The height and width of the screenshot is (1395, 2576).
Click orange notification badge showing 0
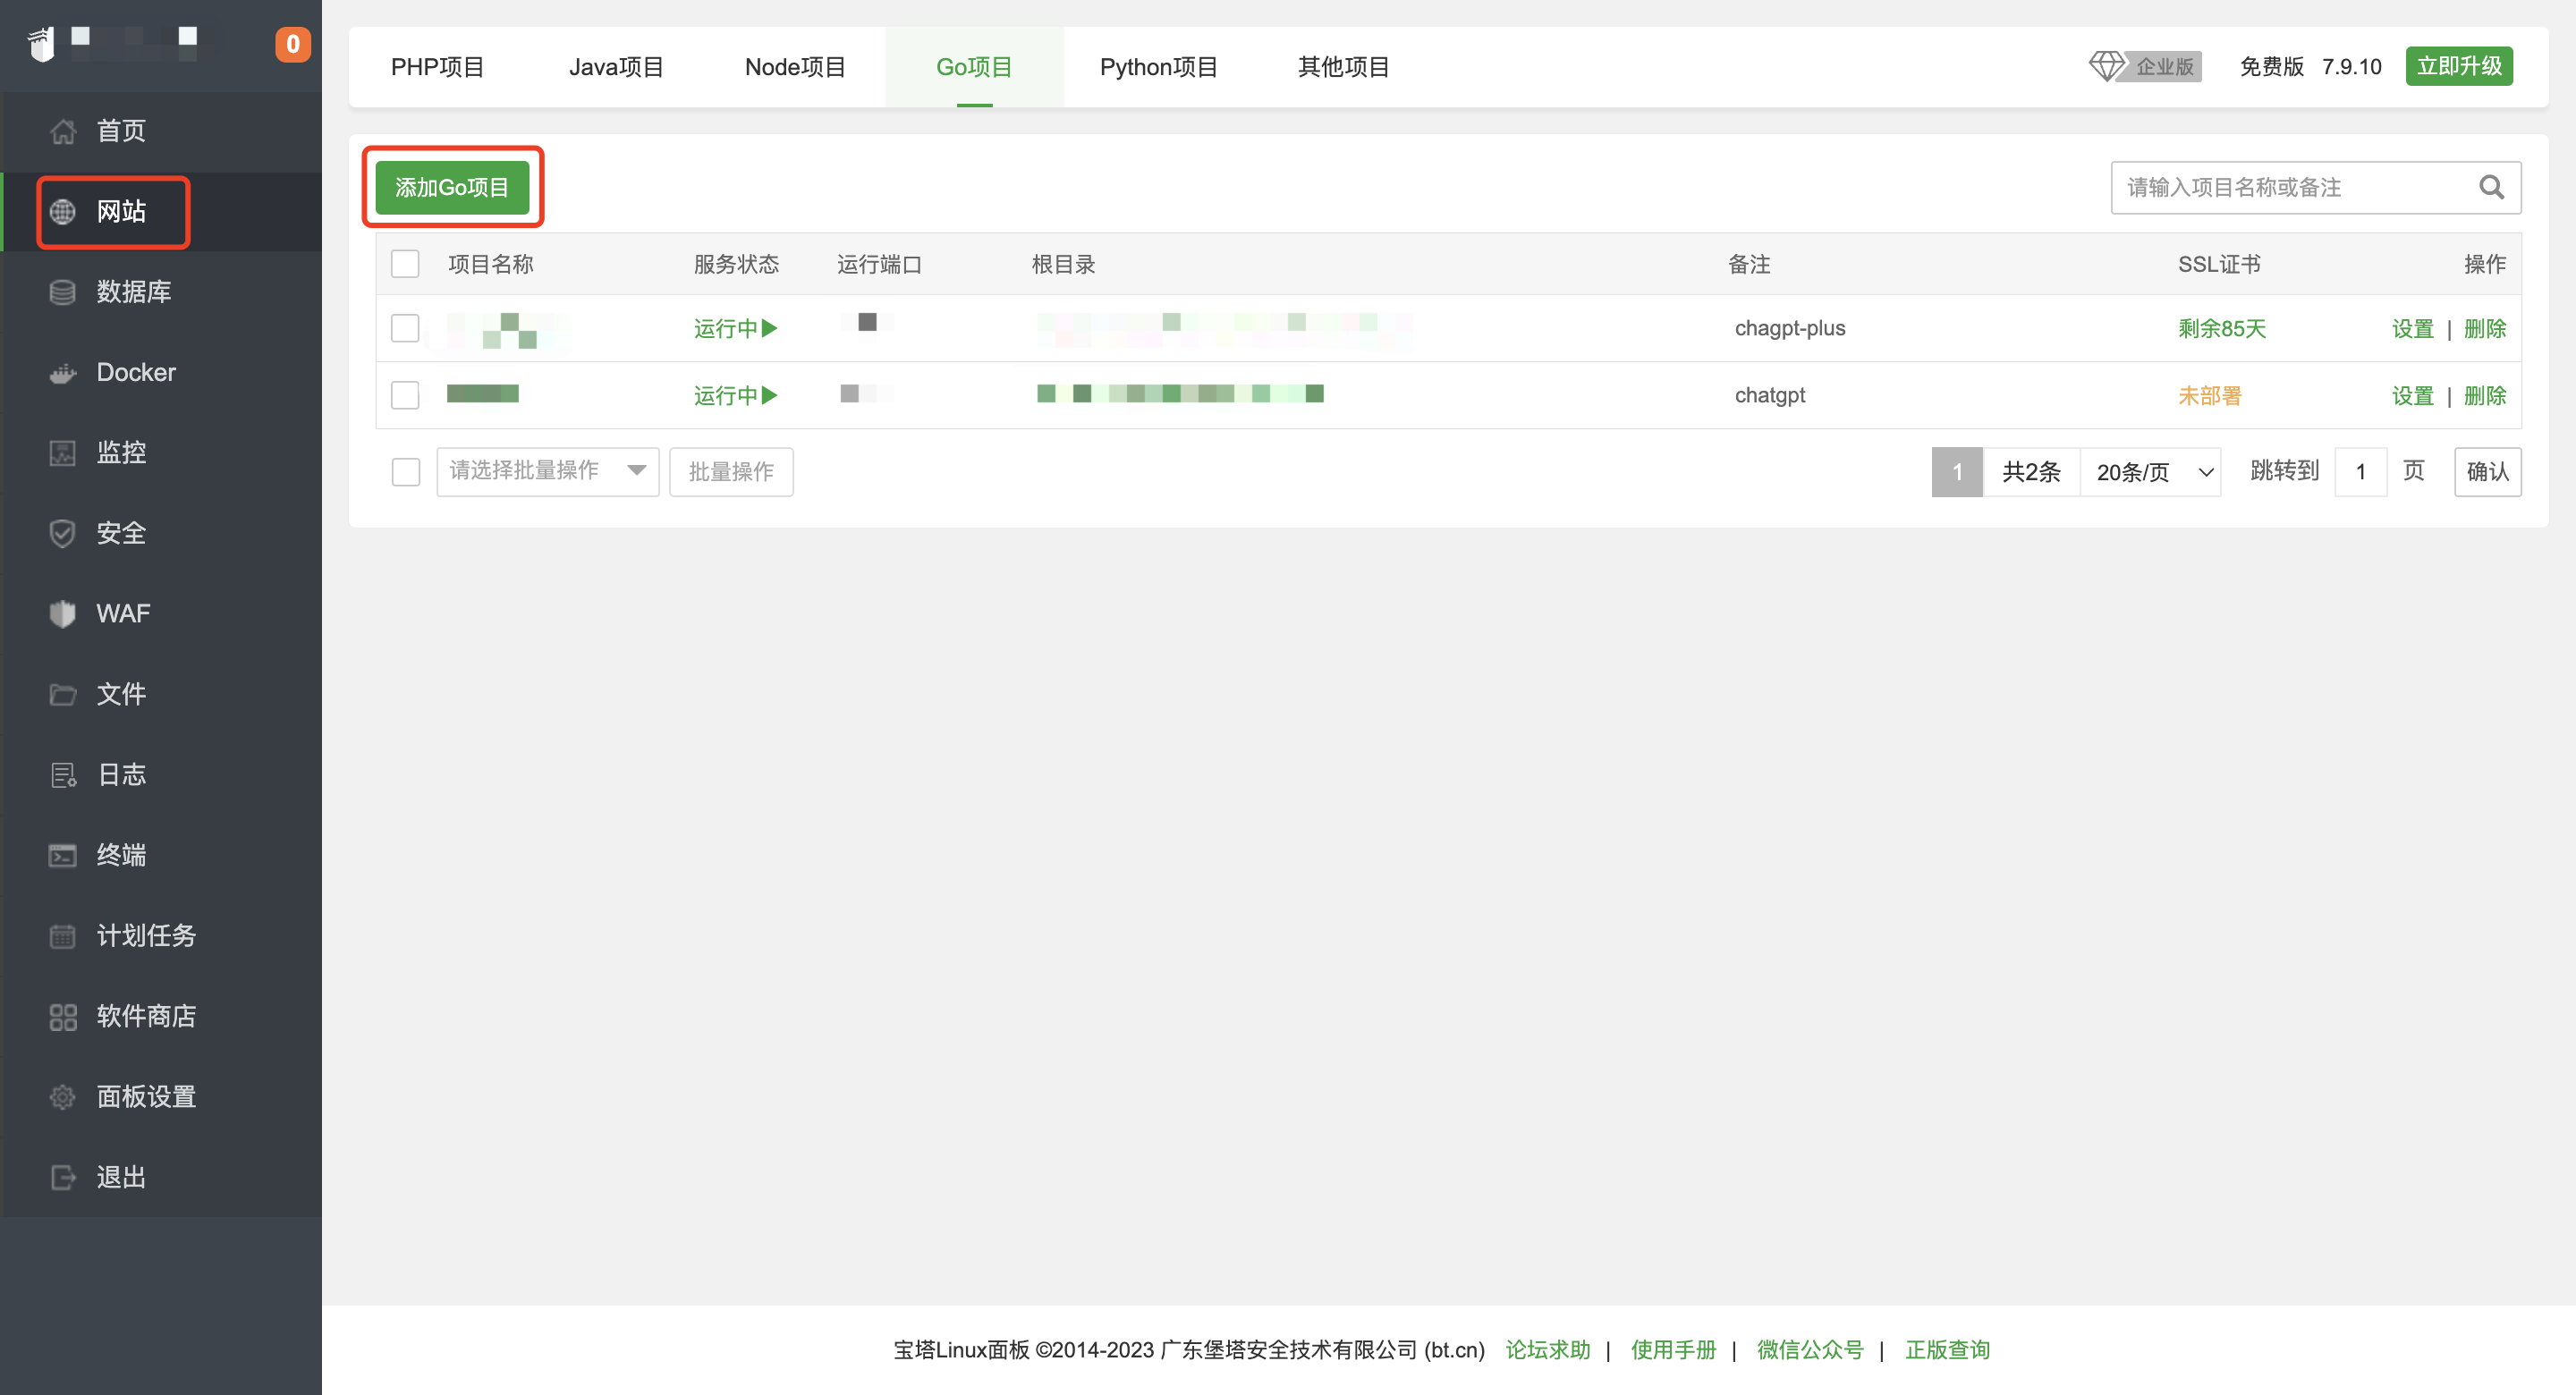292,44
